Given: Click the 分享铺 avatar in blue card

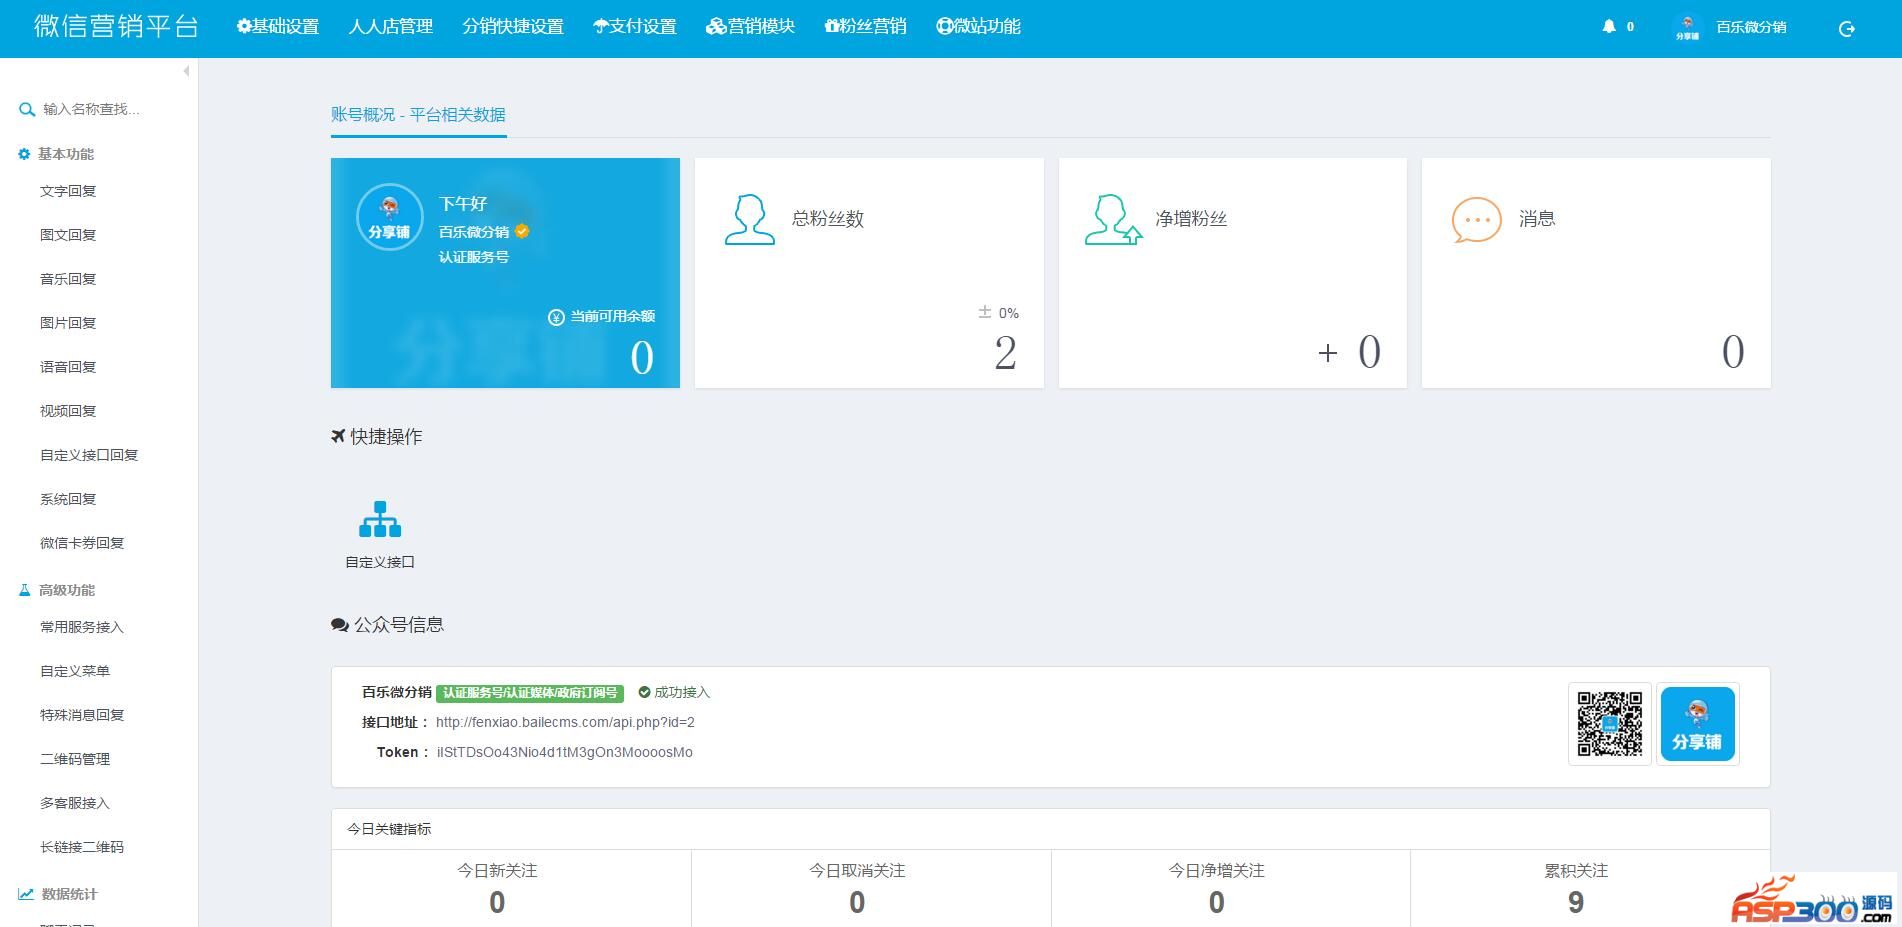Looking at the screenshot, I should 389,217.
